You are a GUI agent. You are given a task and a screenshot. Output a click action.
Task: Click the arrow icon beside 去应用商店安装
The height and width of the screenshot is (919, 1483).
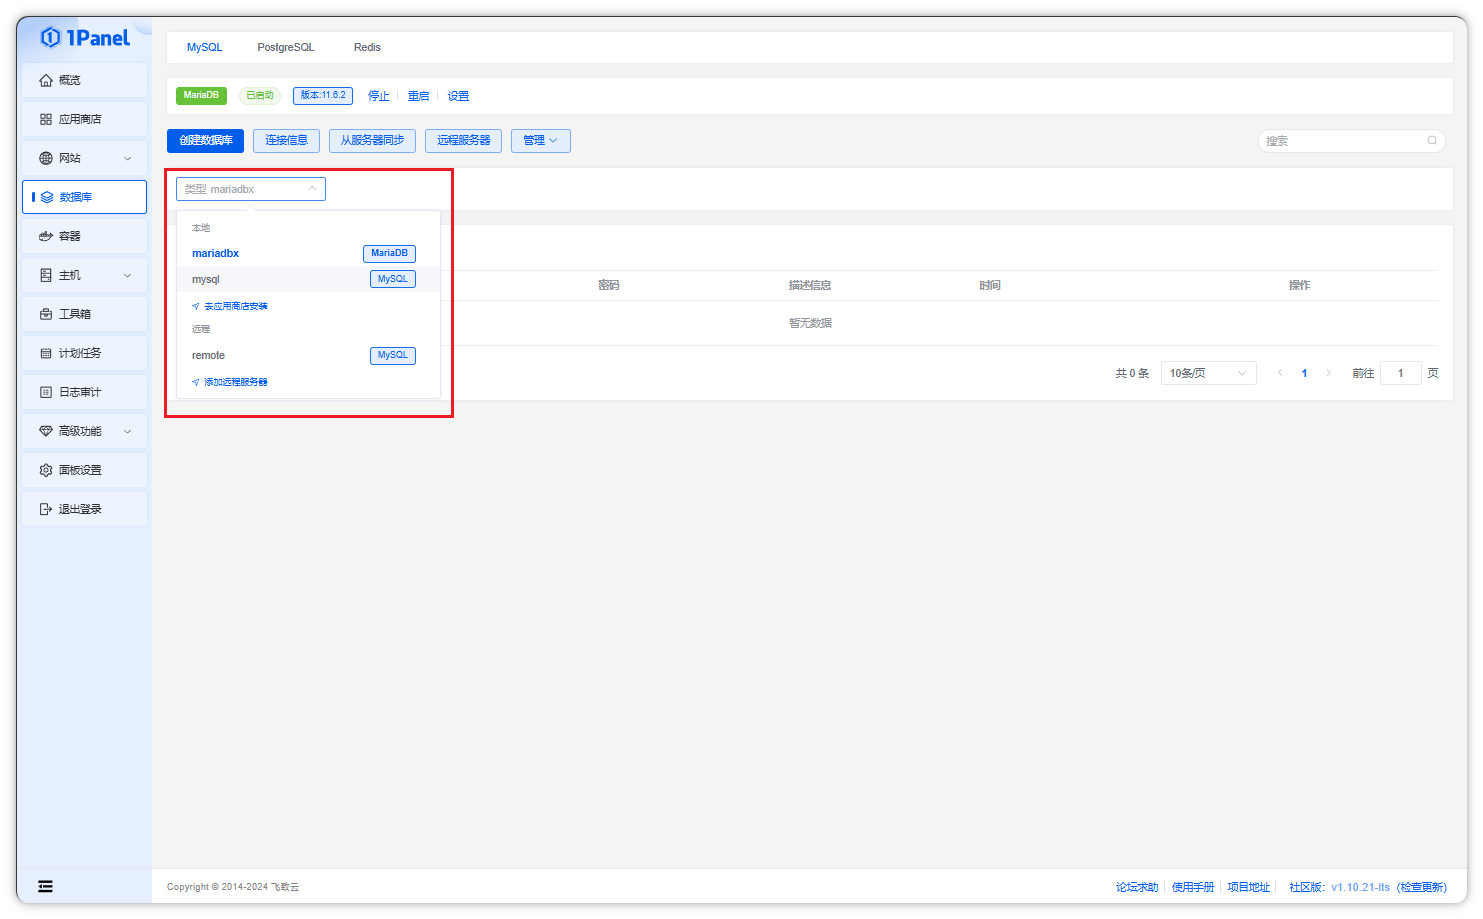click(x=196, y=306)
